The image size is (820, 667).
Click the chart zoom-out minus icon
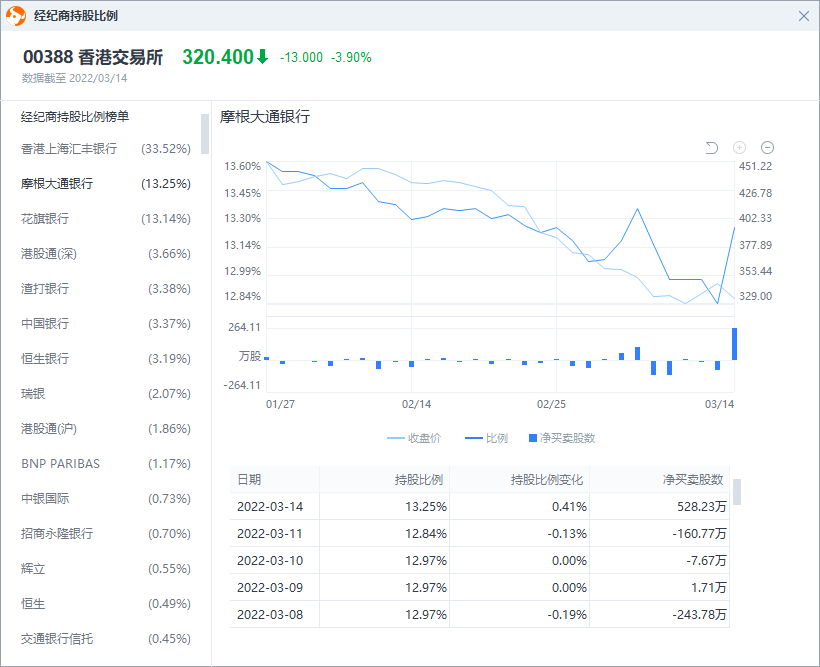(767, 148)
